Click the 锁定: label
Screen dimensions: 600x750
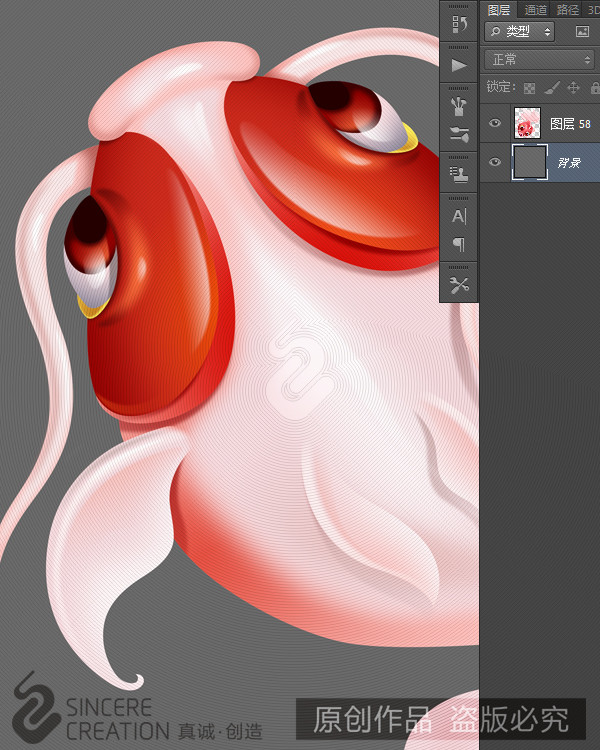(x=501, y=87)
